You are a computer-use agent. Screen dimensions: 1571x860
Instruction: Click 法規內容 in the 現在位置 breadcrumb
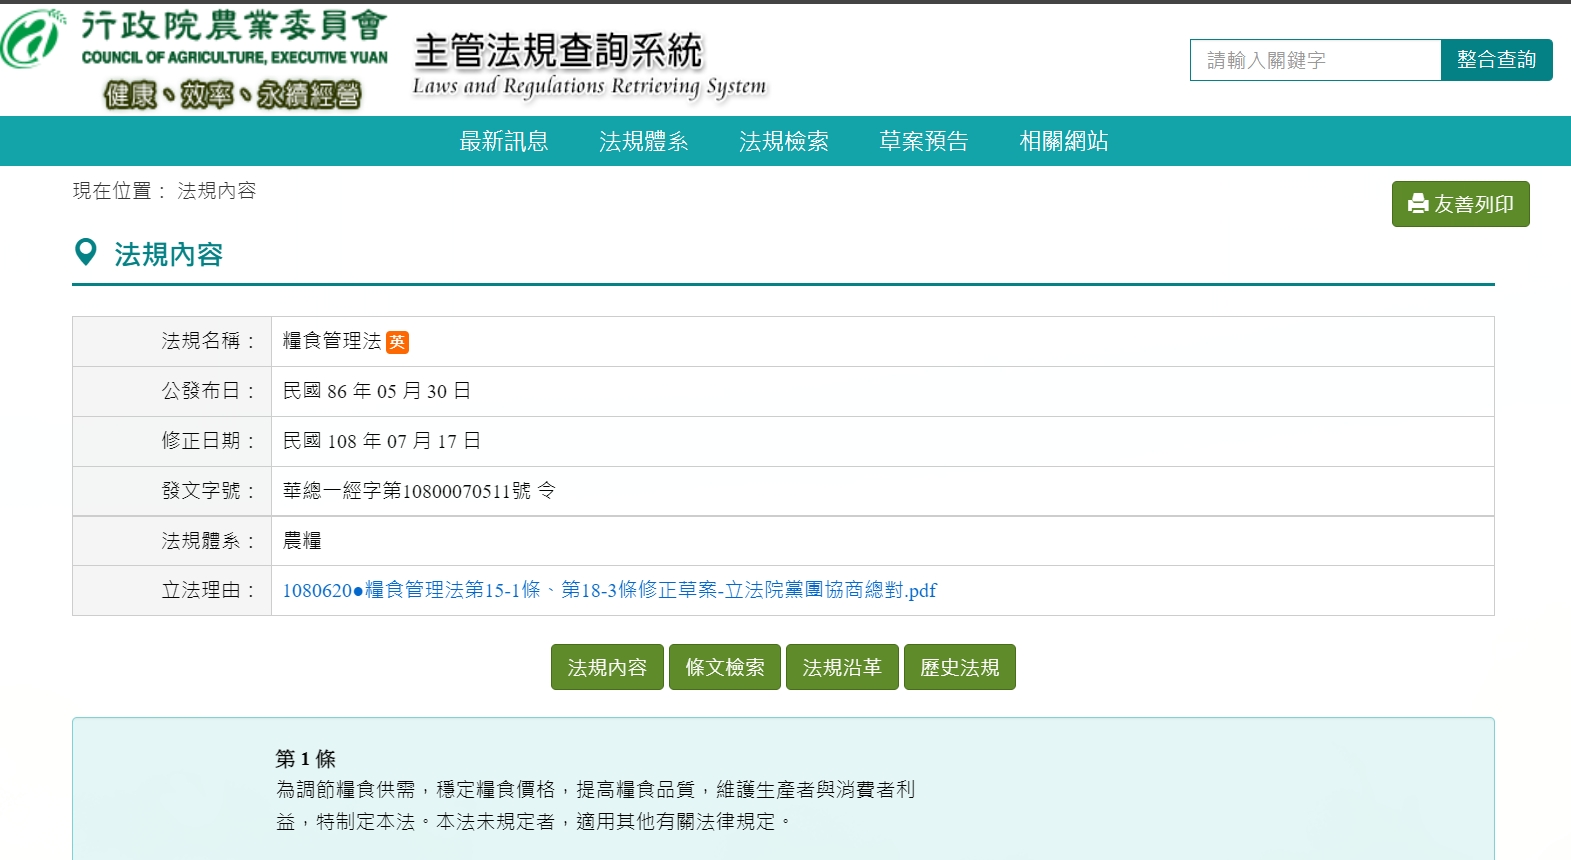[x=217, y=191]
